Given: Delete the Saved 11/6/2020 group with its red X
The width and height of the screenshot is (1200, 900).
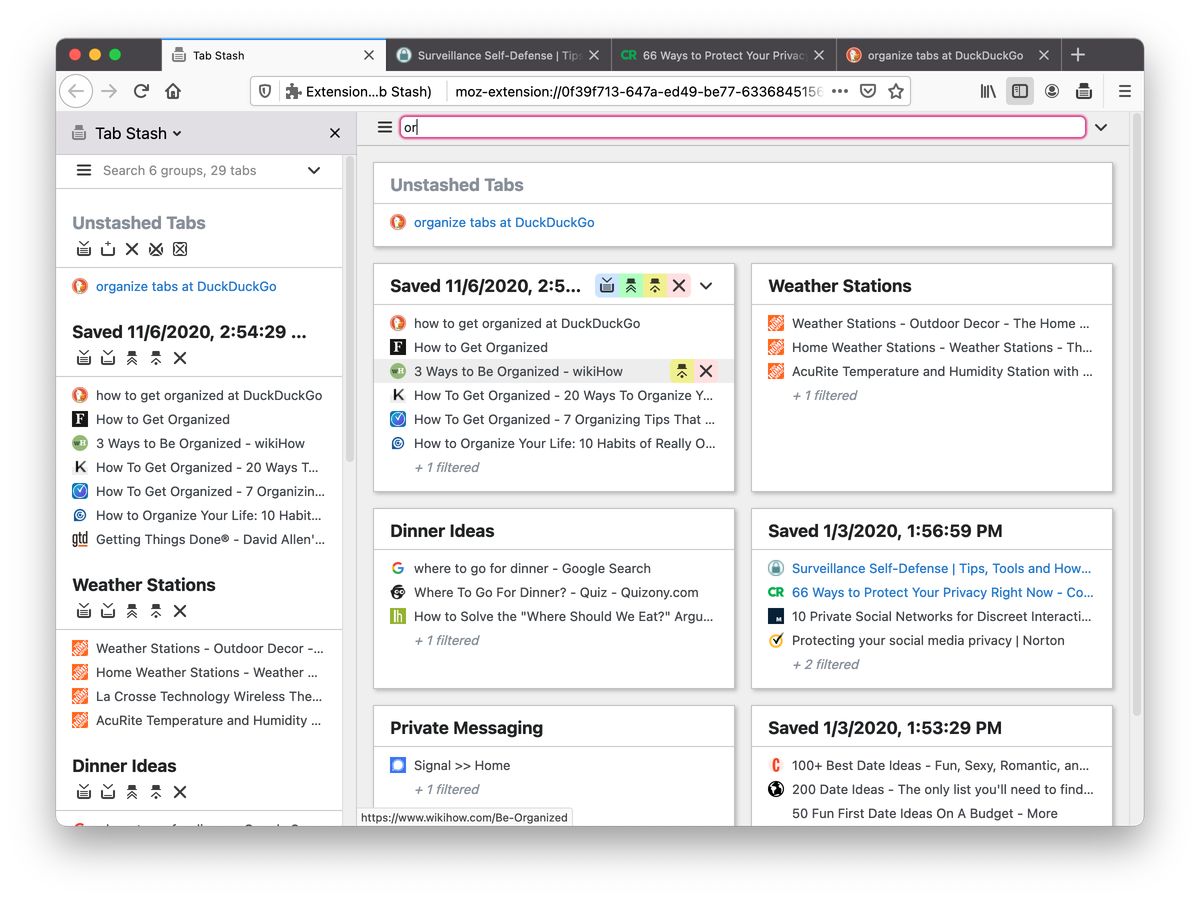Looking at the screenshot, I should [679, 285].
